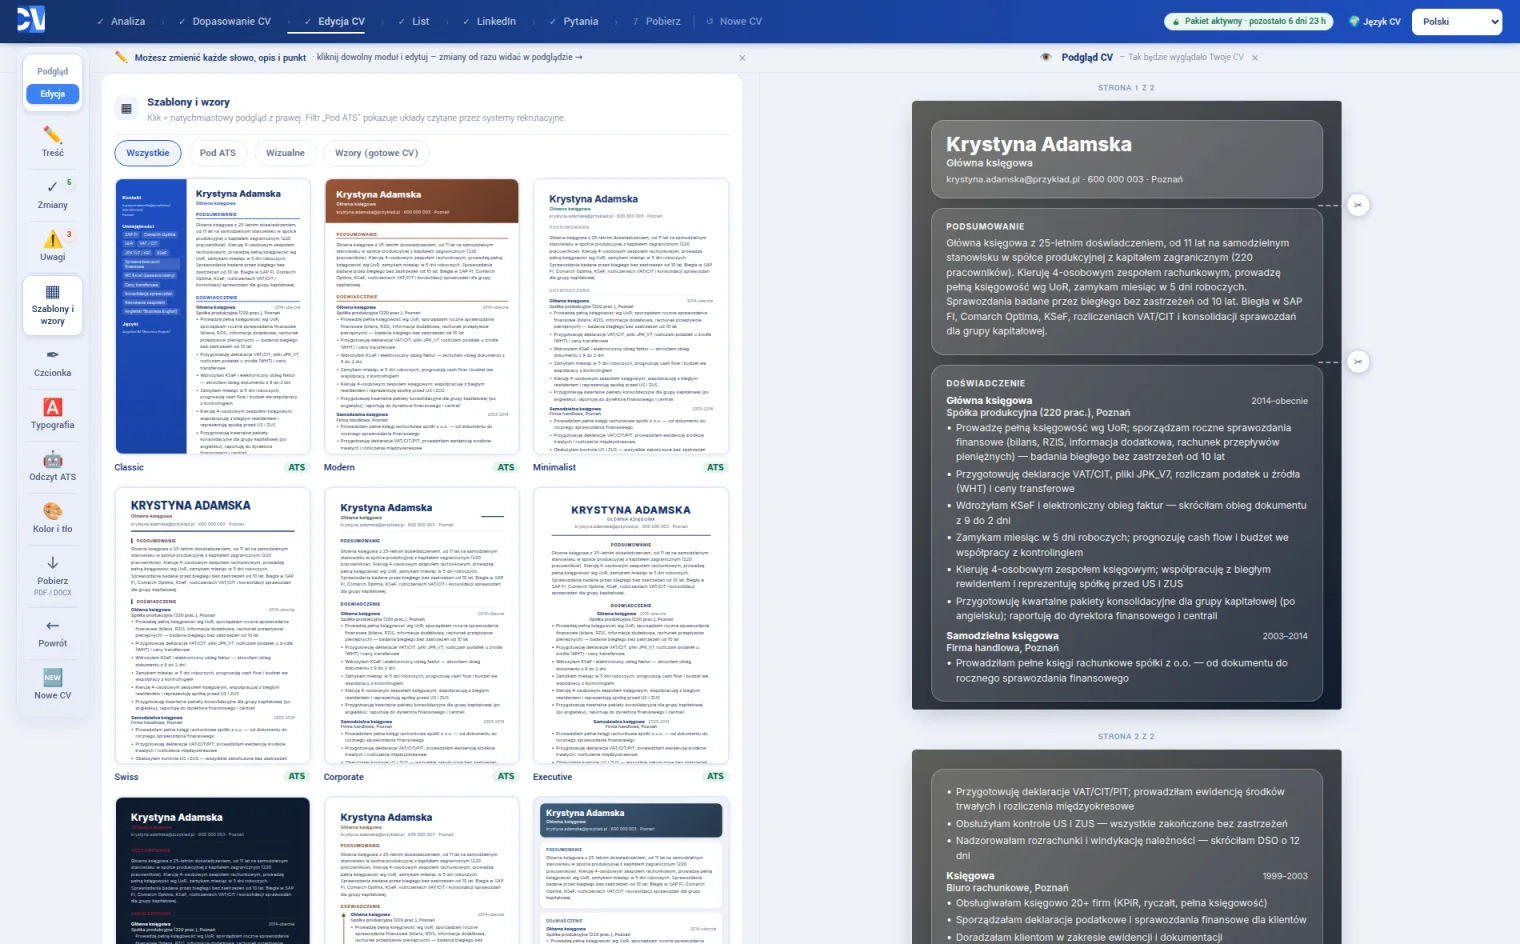Choose the Modern template thumbnail

pyautogui.click(x=422, y=316)
